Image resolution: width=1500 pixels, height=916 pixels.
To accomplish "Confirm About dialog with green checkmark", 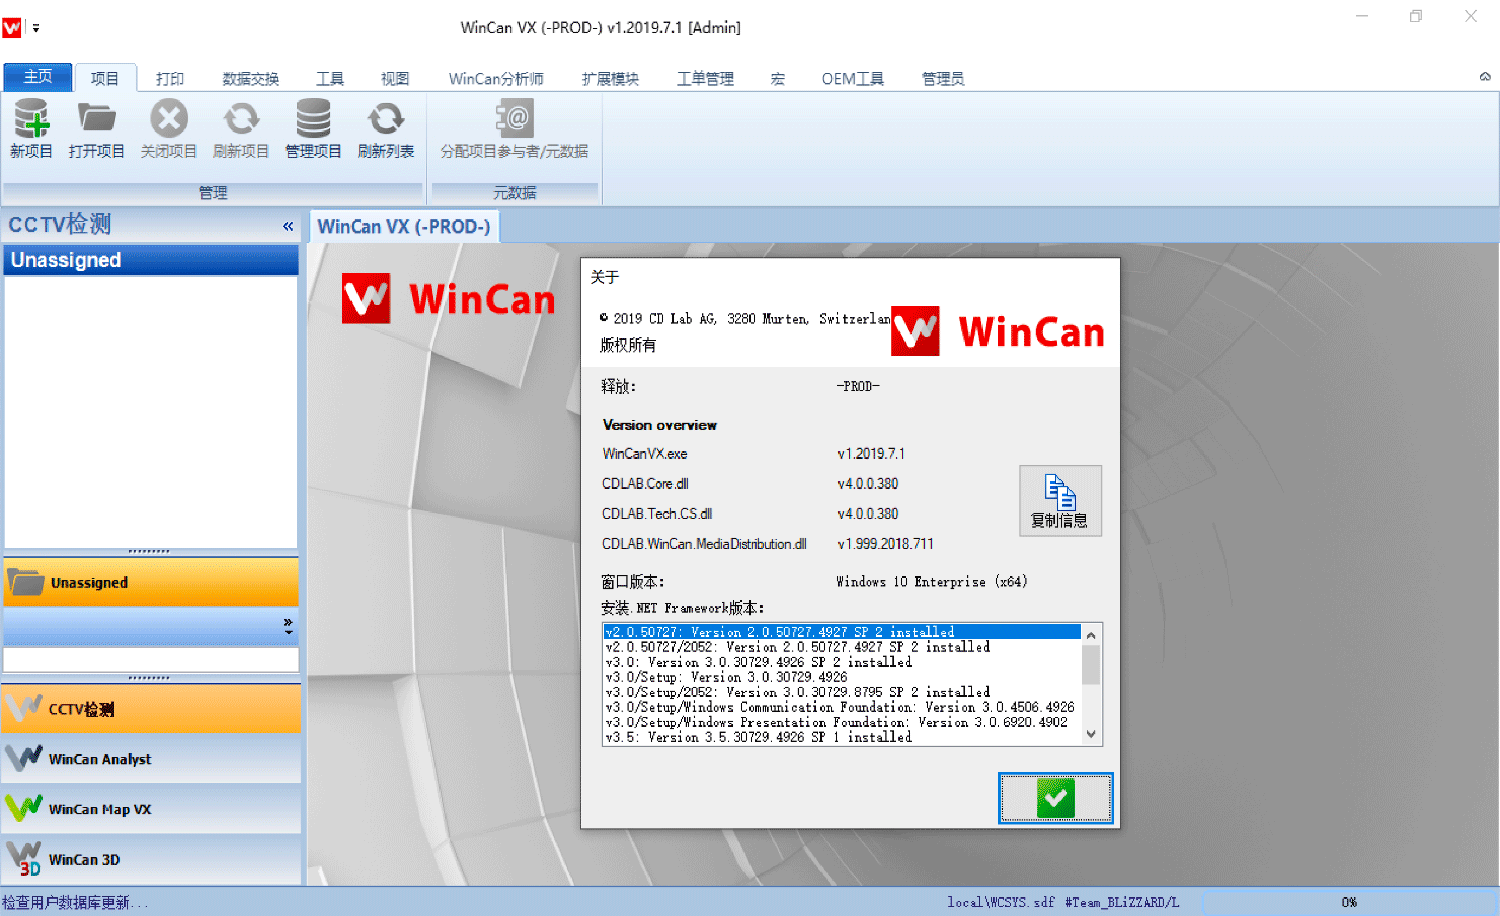I will pyautogui.click(x=1055, y=798).
